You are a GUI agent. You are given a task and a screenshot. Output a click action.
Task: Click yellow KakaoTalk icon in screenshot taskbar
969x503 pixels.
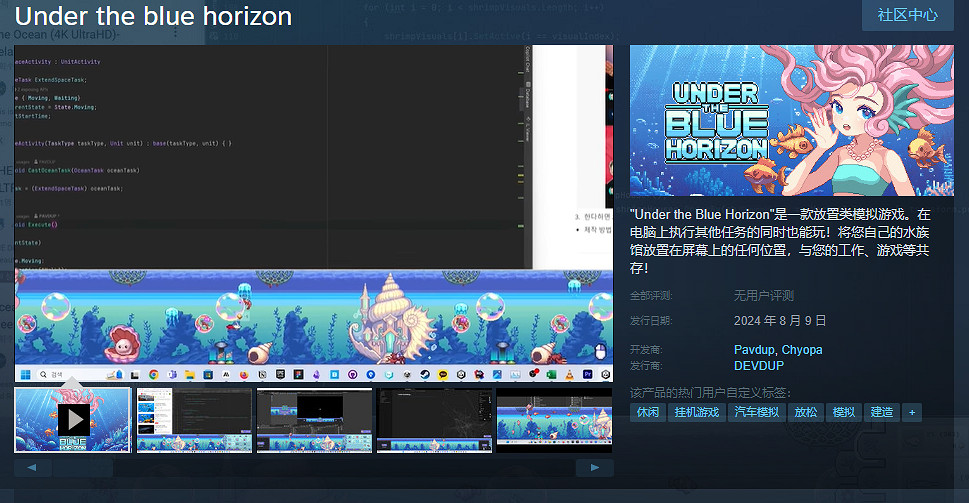(x=442, y=374)
